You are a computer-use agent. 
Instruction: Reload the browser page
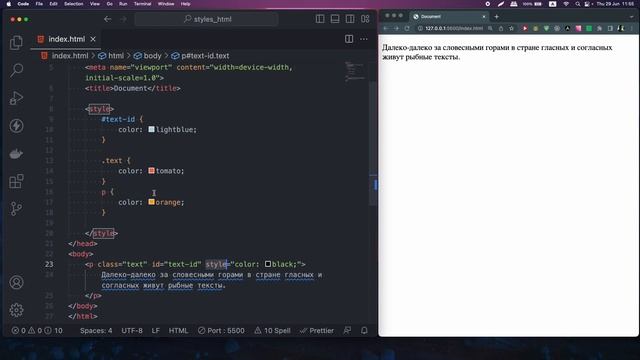pos(407,28)
